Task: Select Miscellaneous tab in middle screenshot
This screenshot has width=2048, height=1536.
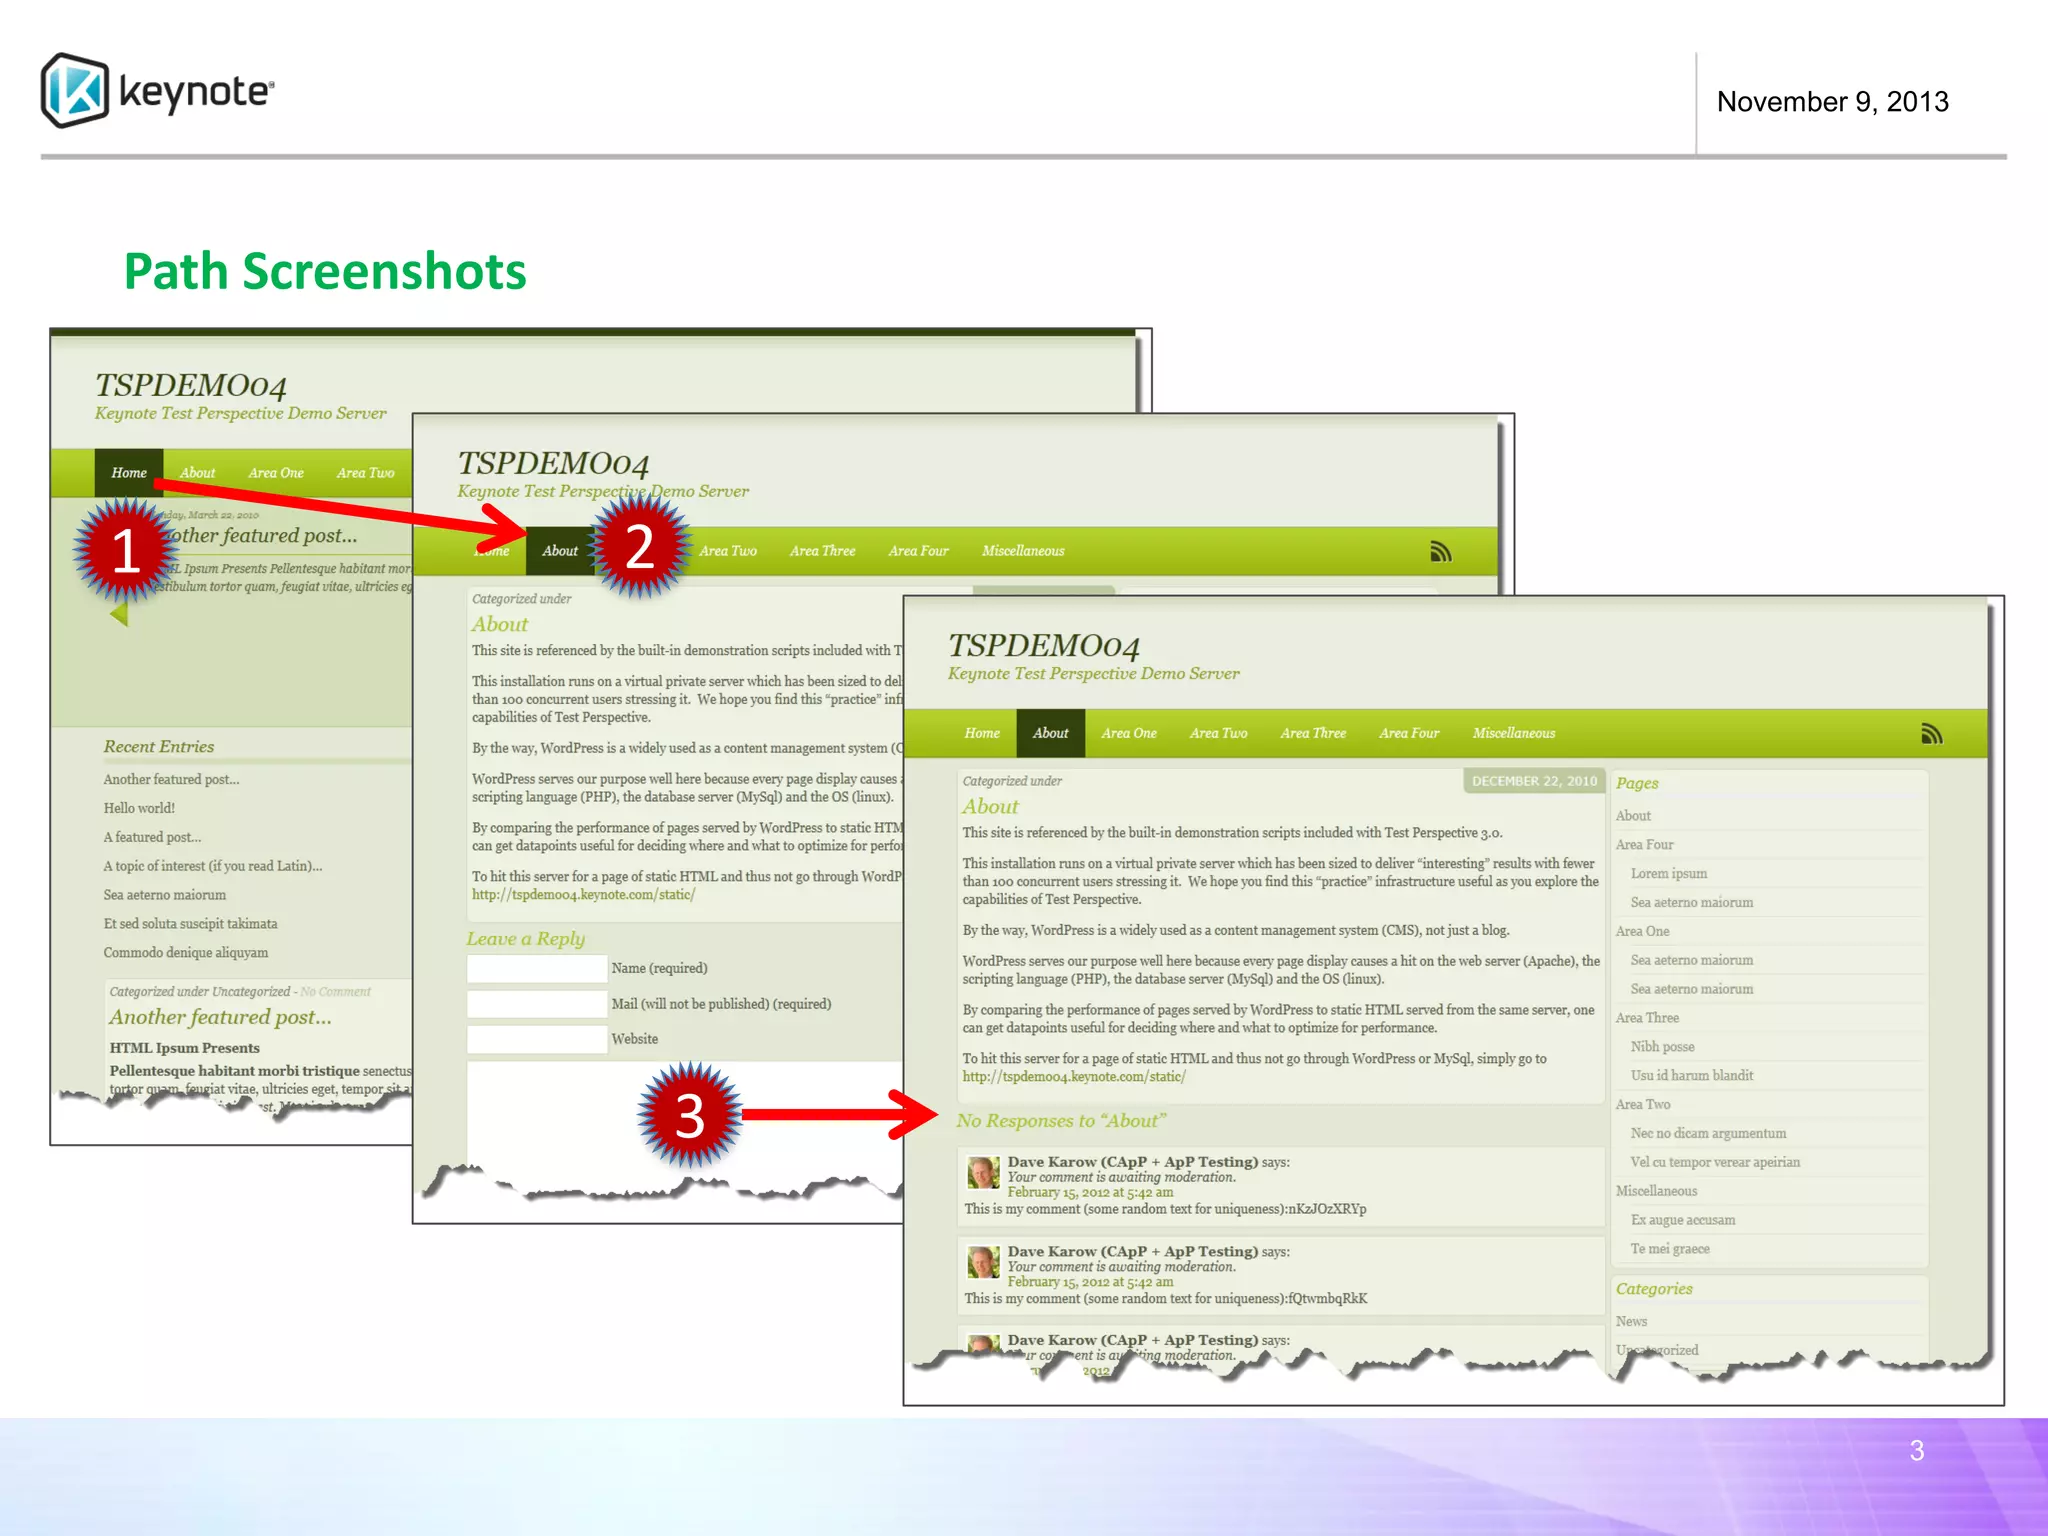Action: 1023,551
